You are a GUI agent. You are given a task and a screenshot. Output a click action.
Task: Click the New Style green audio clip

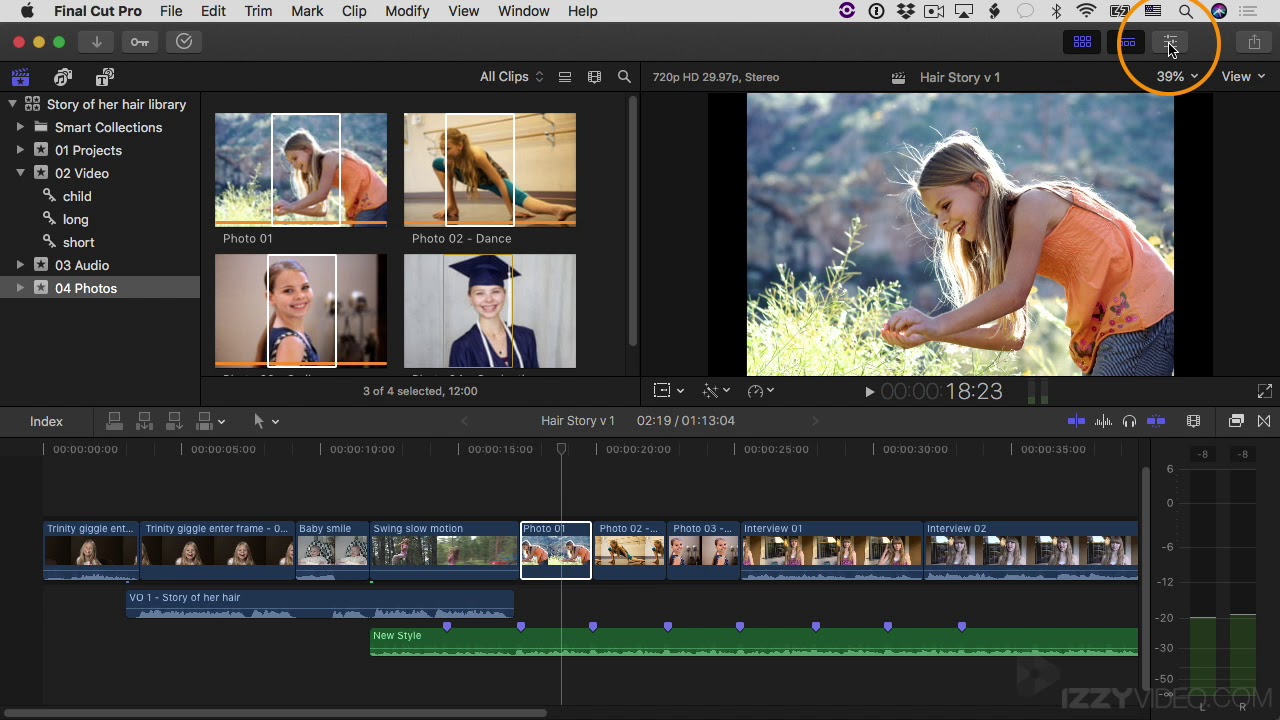click(x=754, y=642)
